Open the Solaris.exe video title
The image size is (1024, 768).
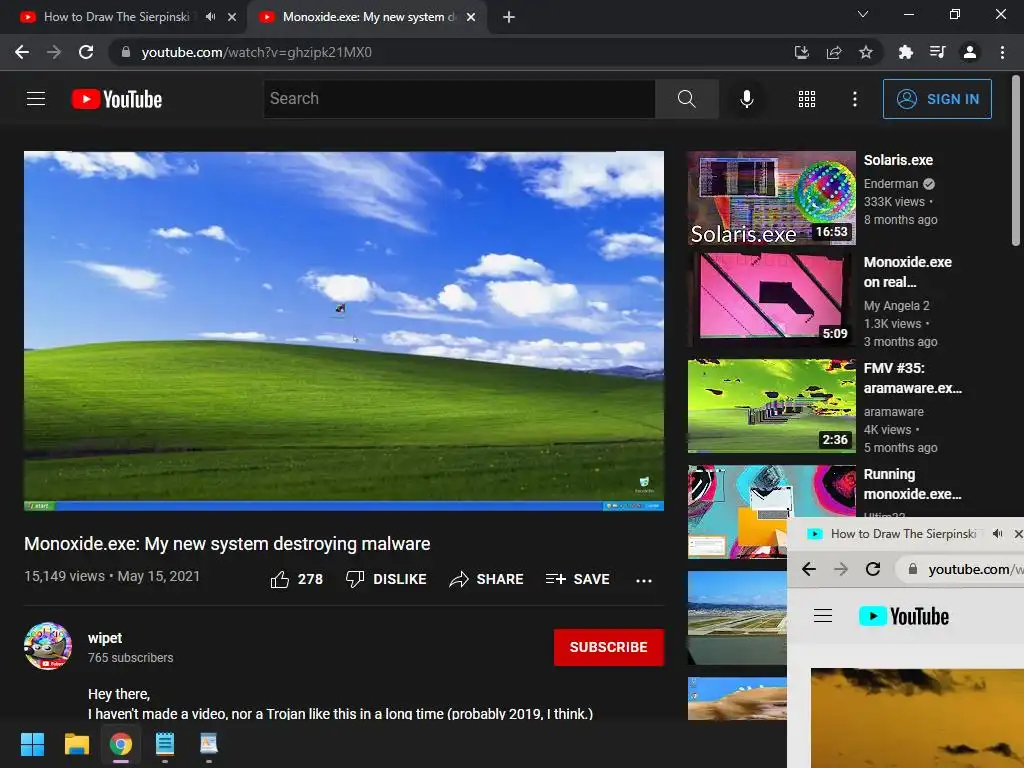tap(898, 160)
